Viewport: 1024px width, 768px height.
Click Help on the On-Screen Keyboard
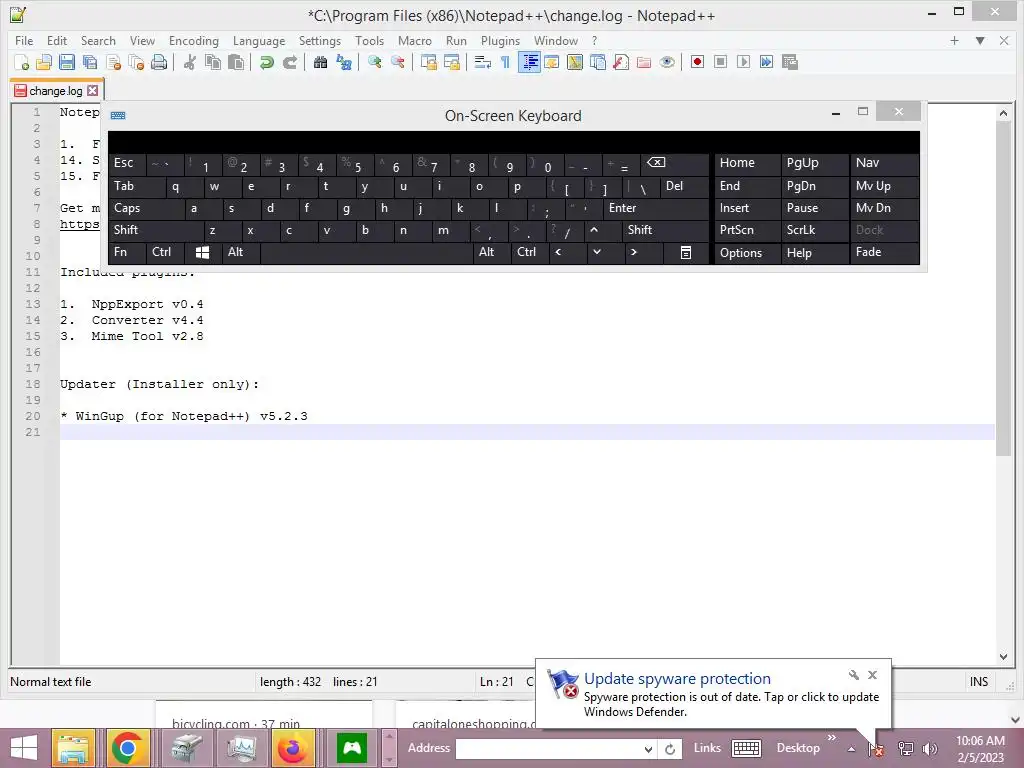(814, 253)
